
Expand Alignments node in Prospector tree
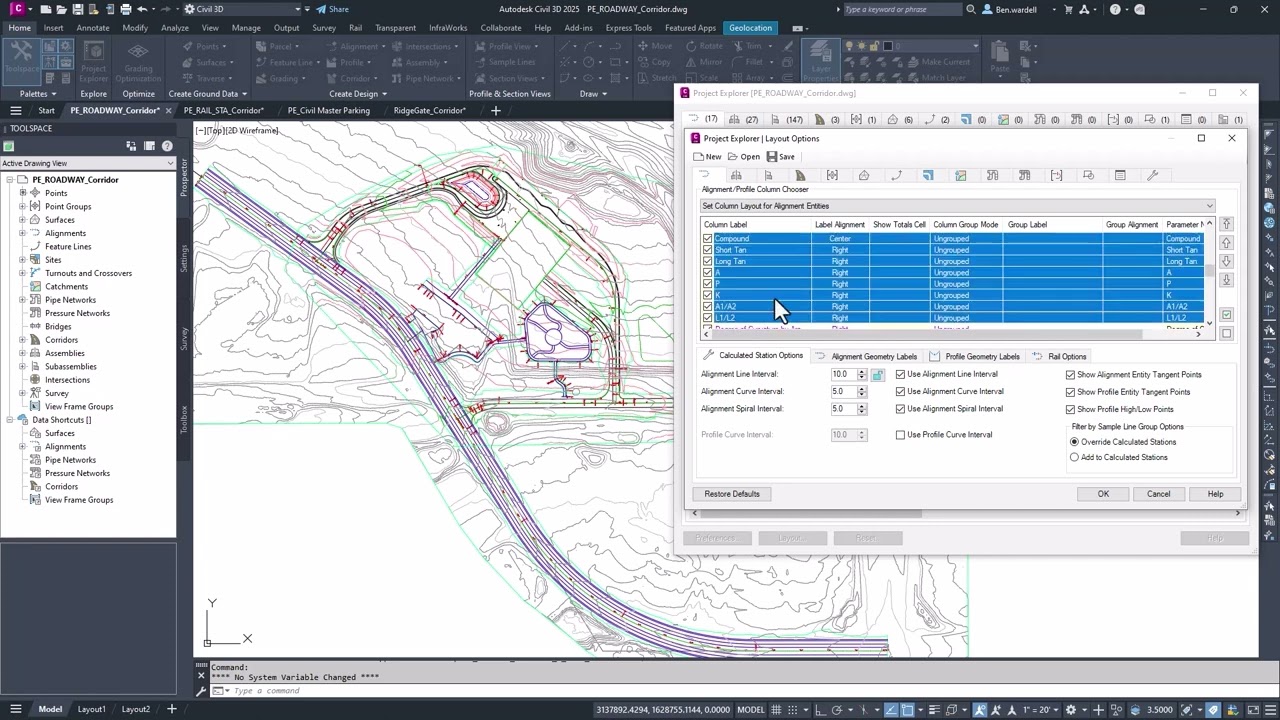coord(22,233)
